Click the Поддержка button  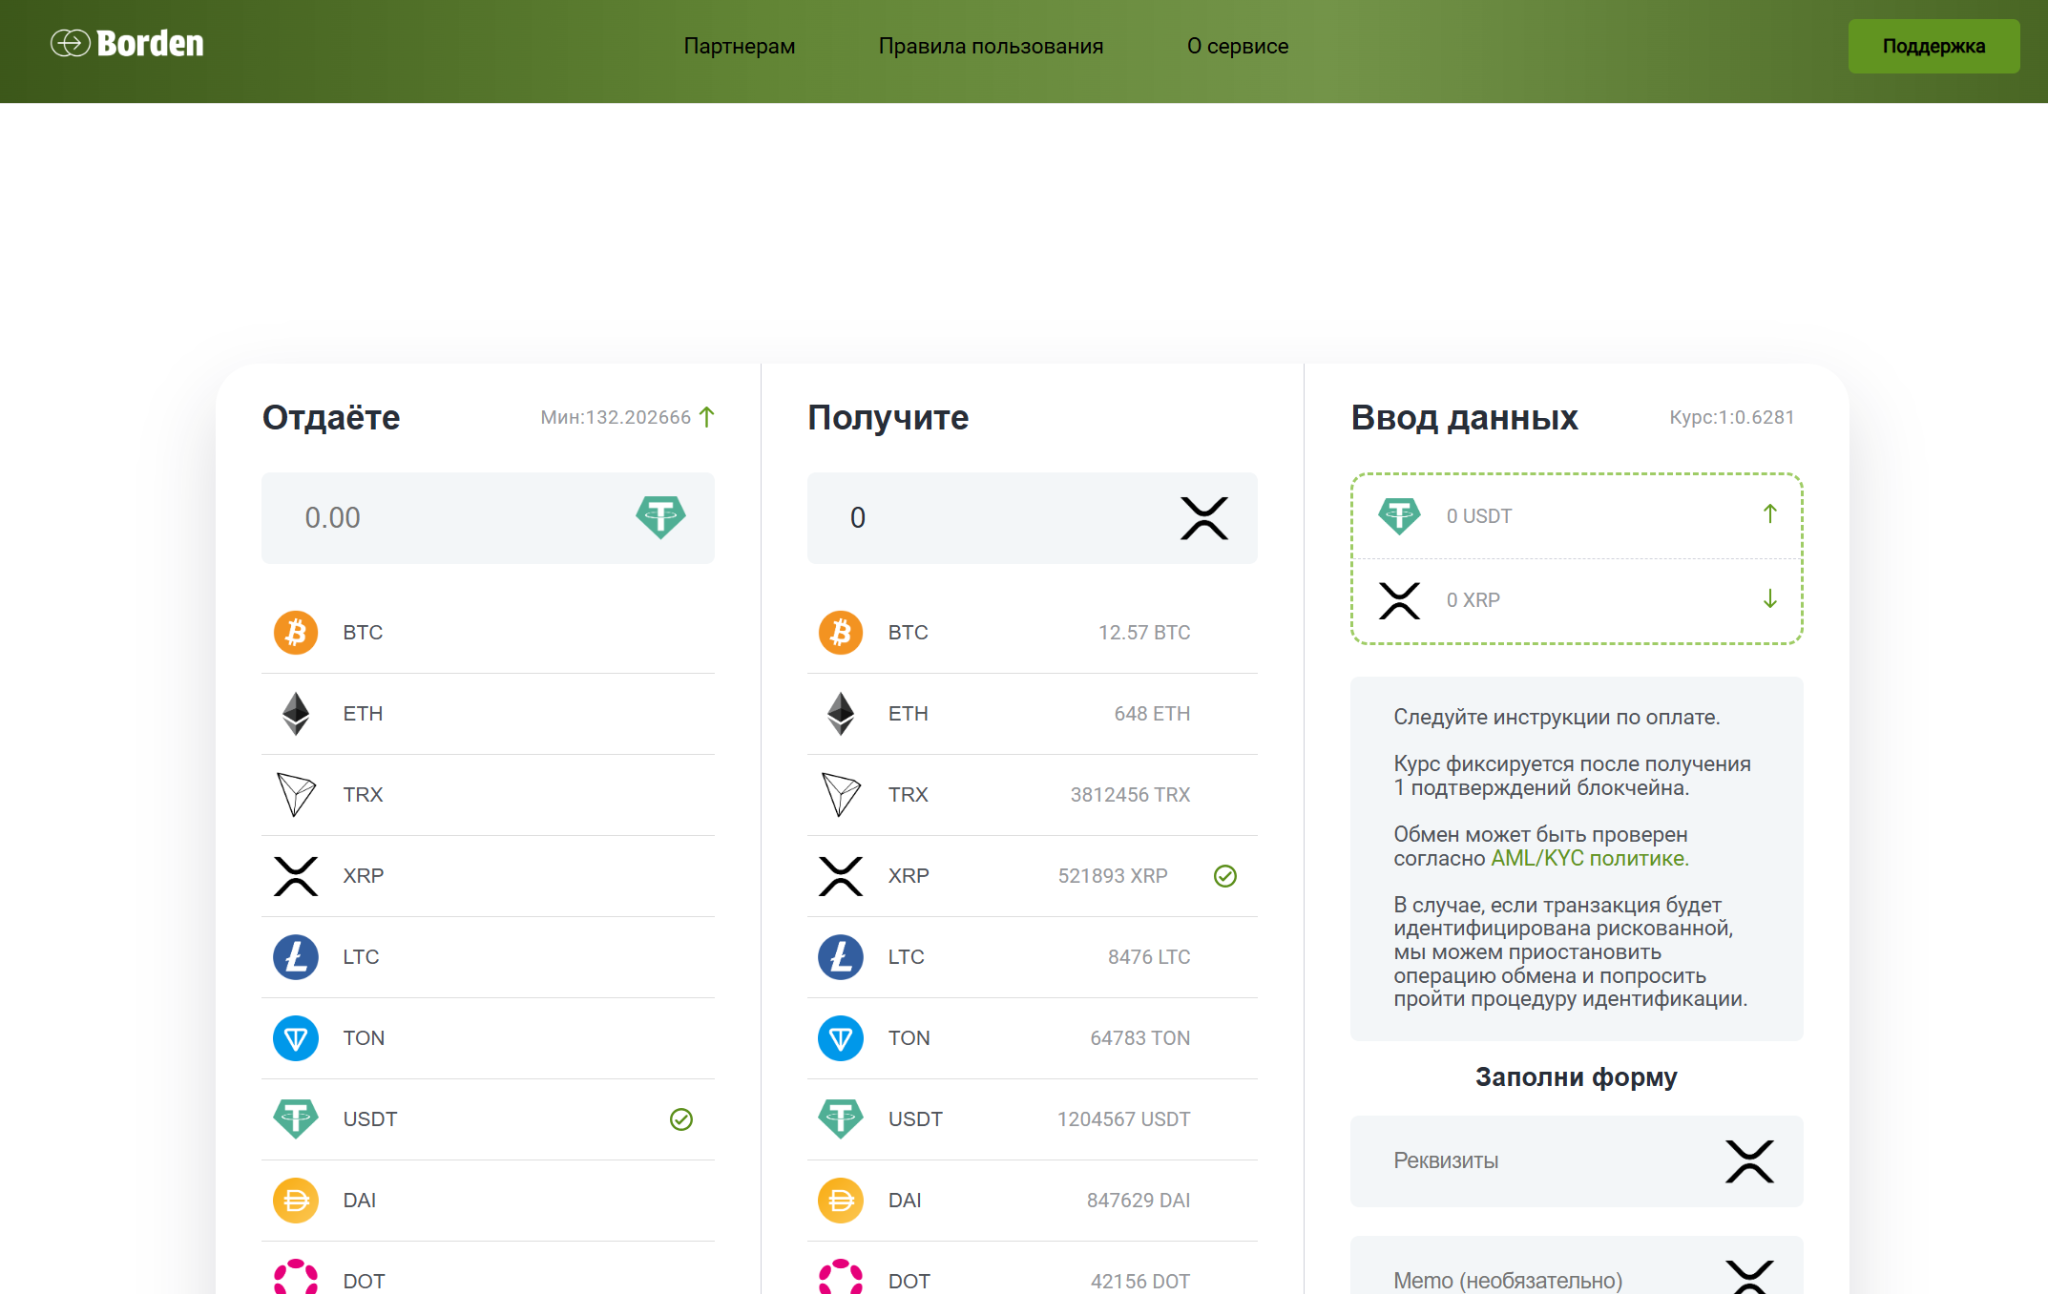pos(1933,46)
